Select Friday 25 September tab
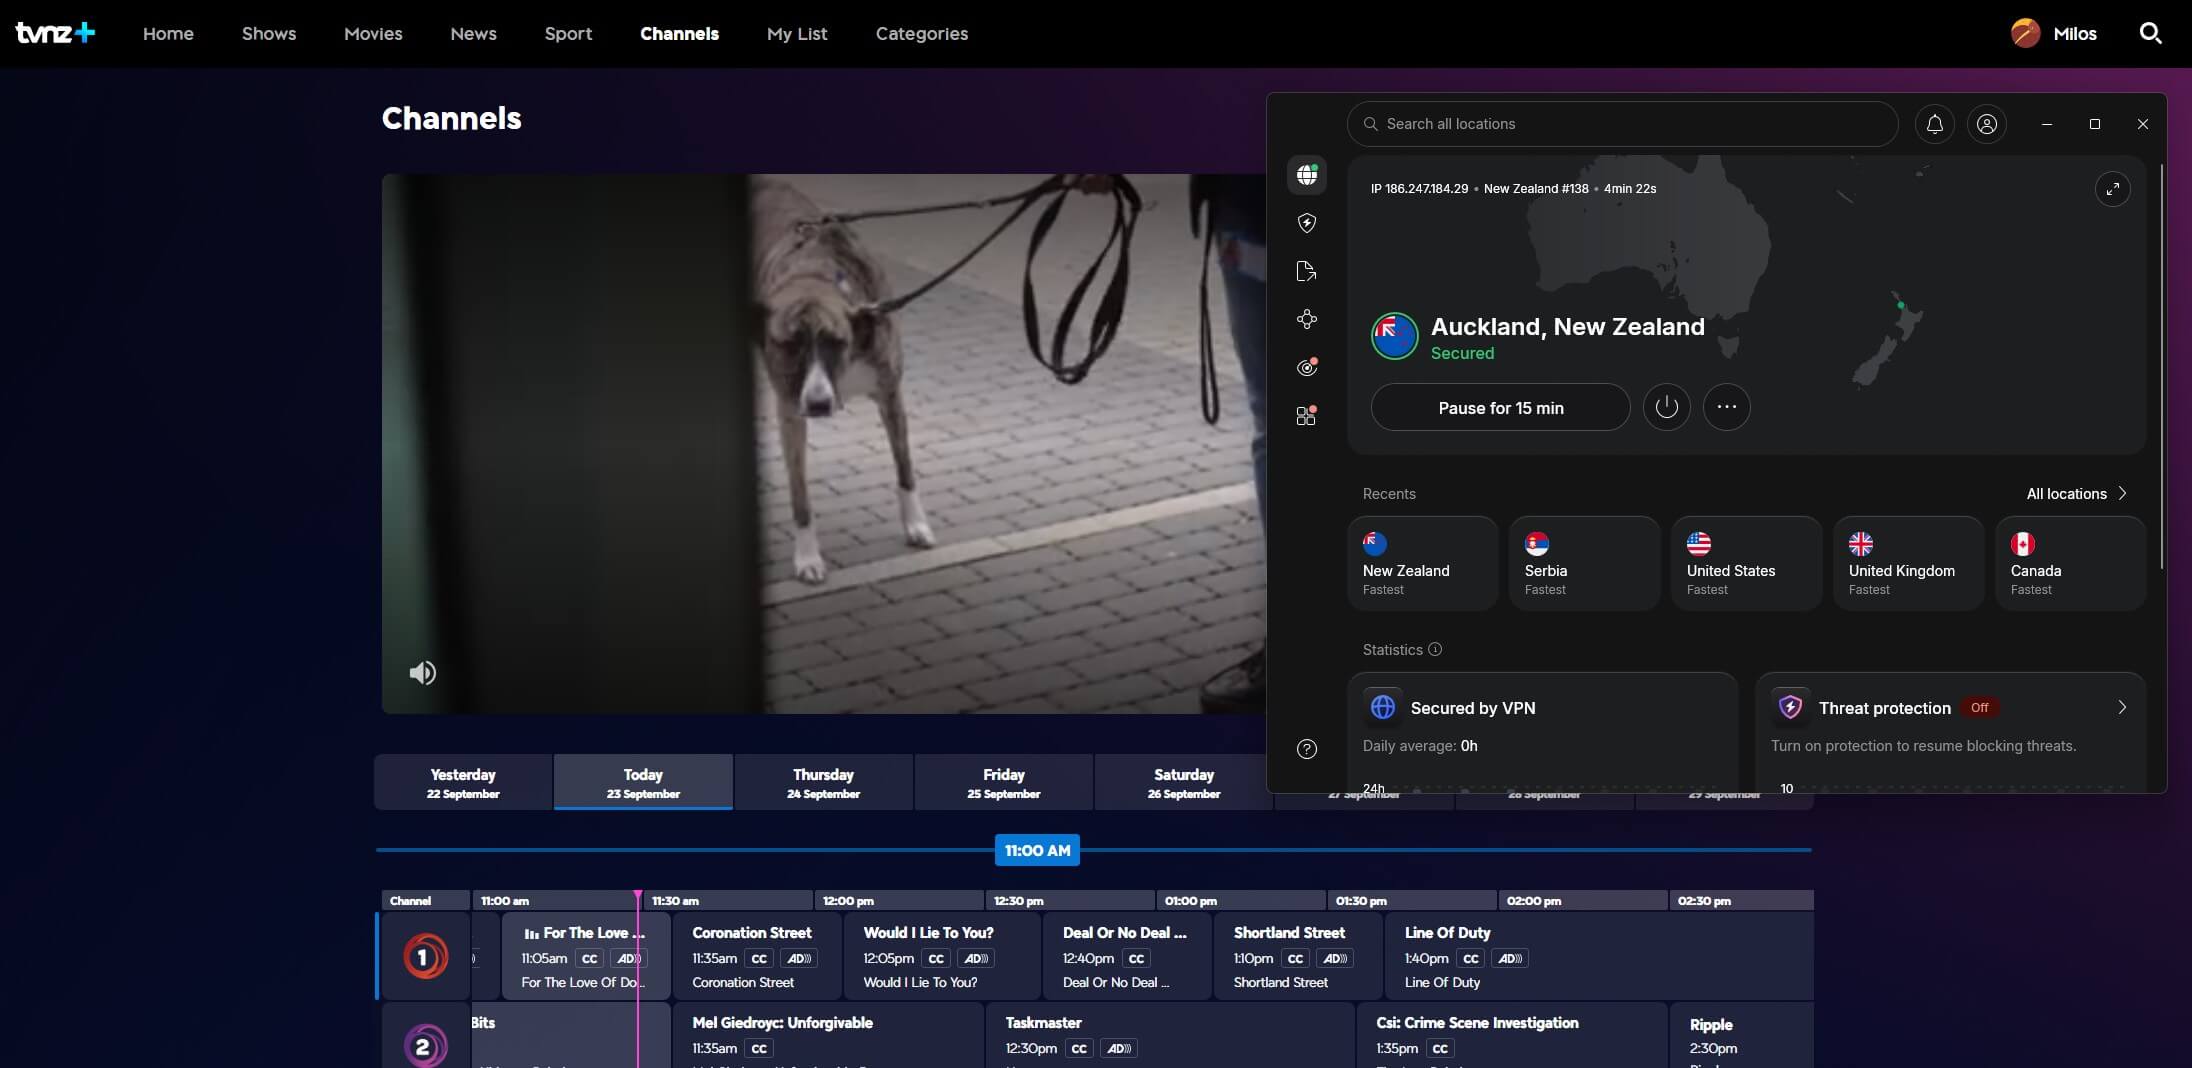The image size is (2192, 1068). pos(1003,782)
